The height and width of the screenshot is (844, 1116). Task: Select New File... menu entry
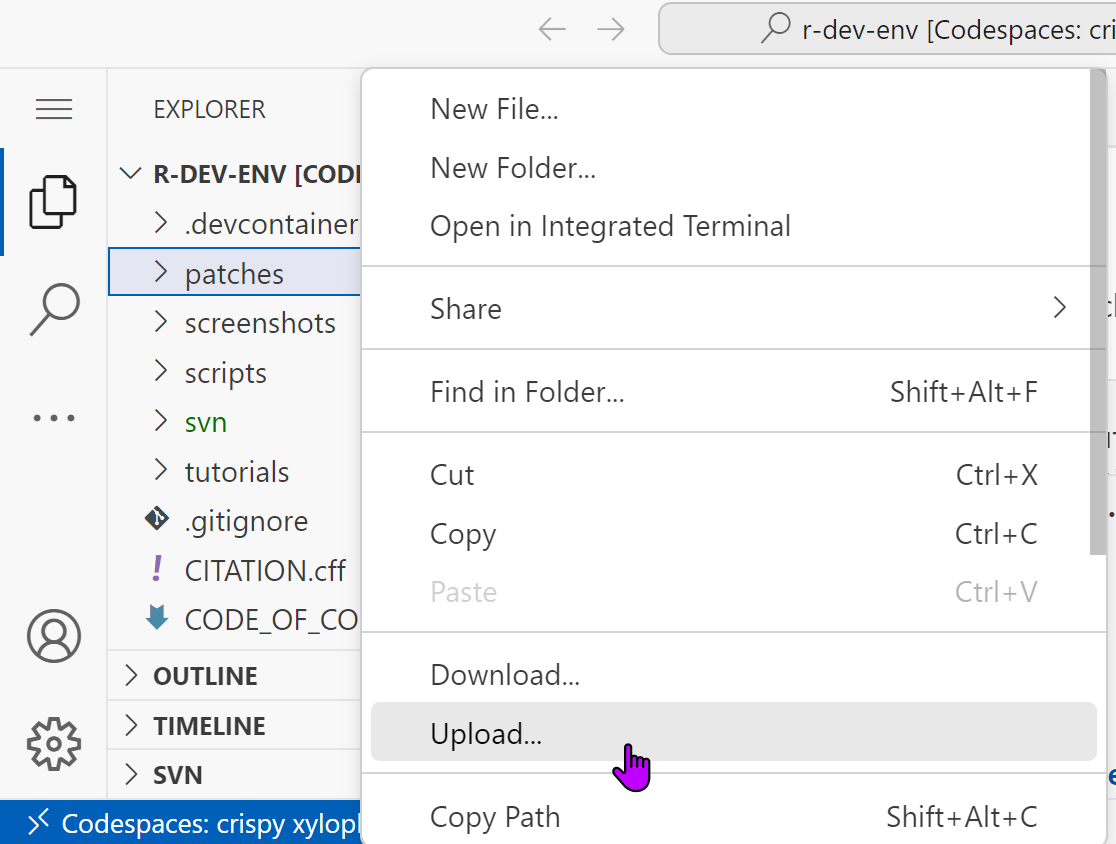(494, 109)
